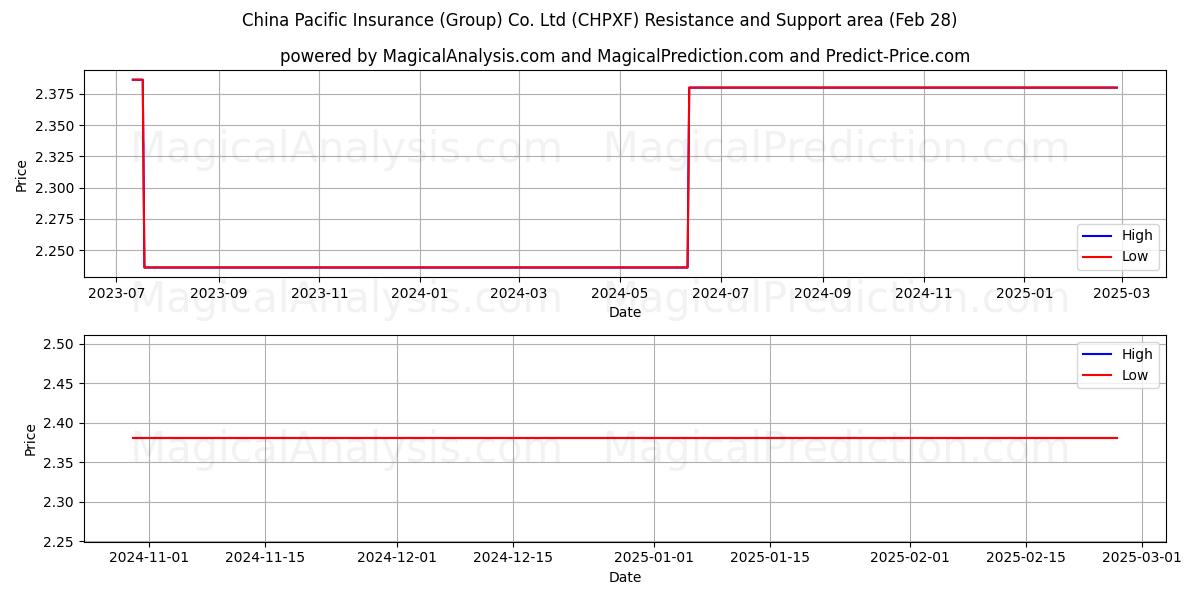
Task: Click the 2023-07 date tick label
Action: 117,294
